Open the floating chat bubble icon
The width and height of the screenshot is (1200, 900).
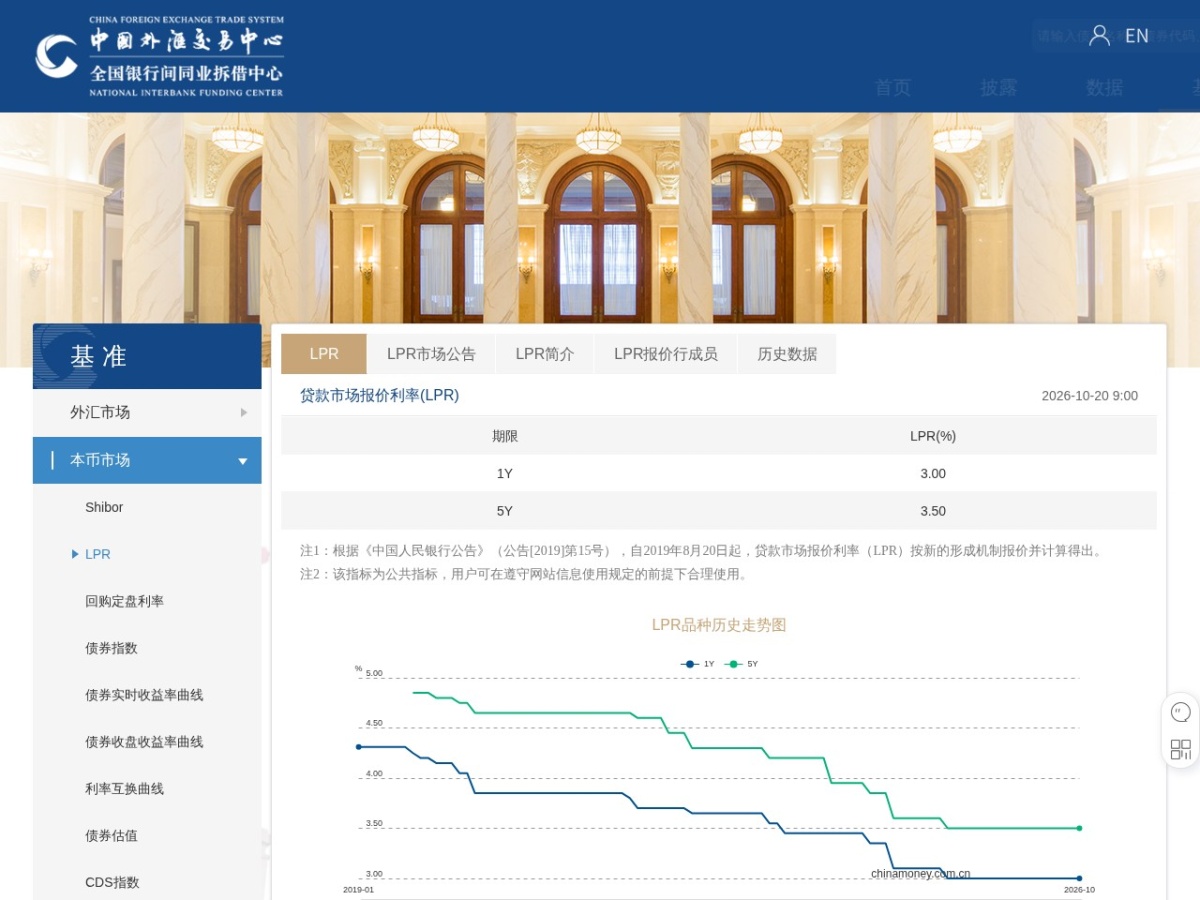(1181, 713)
